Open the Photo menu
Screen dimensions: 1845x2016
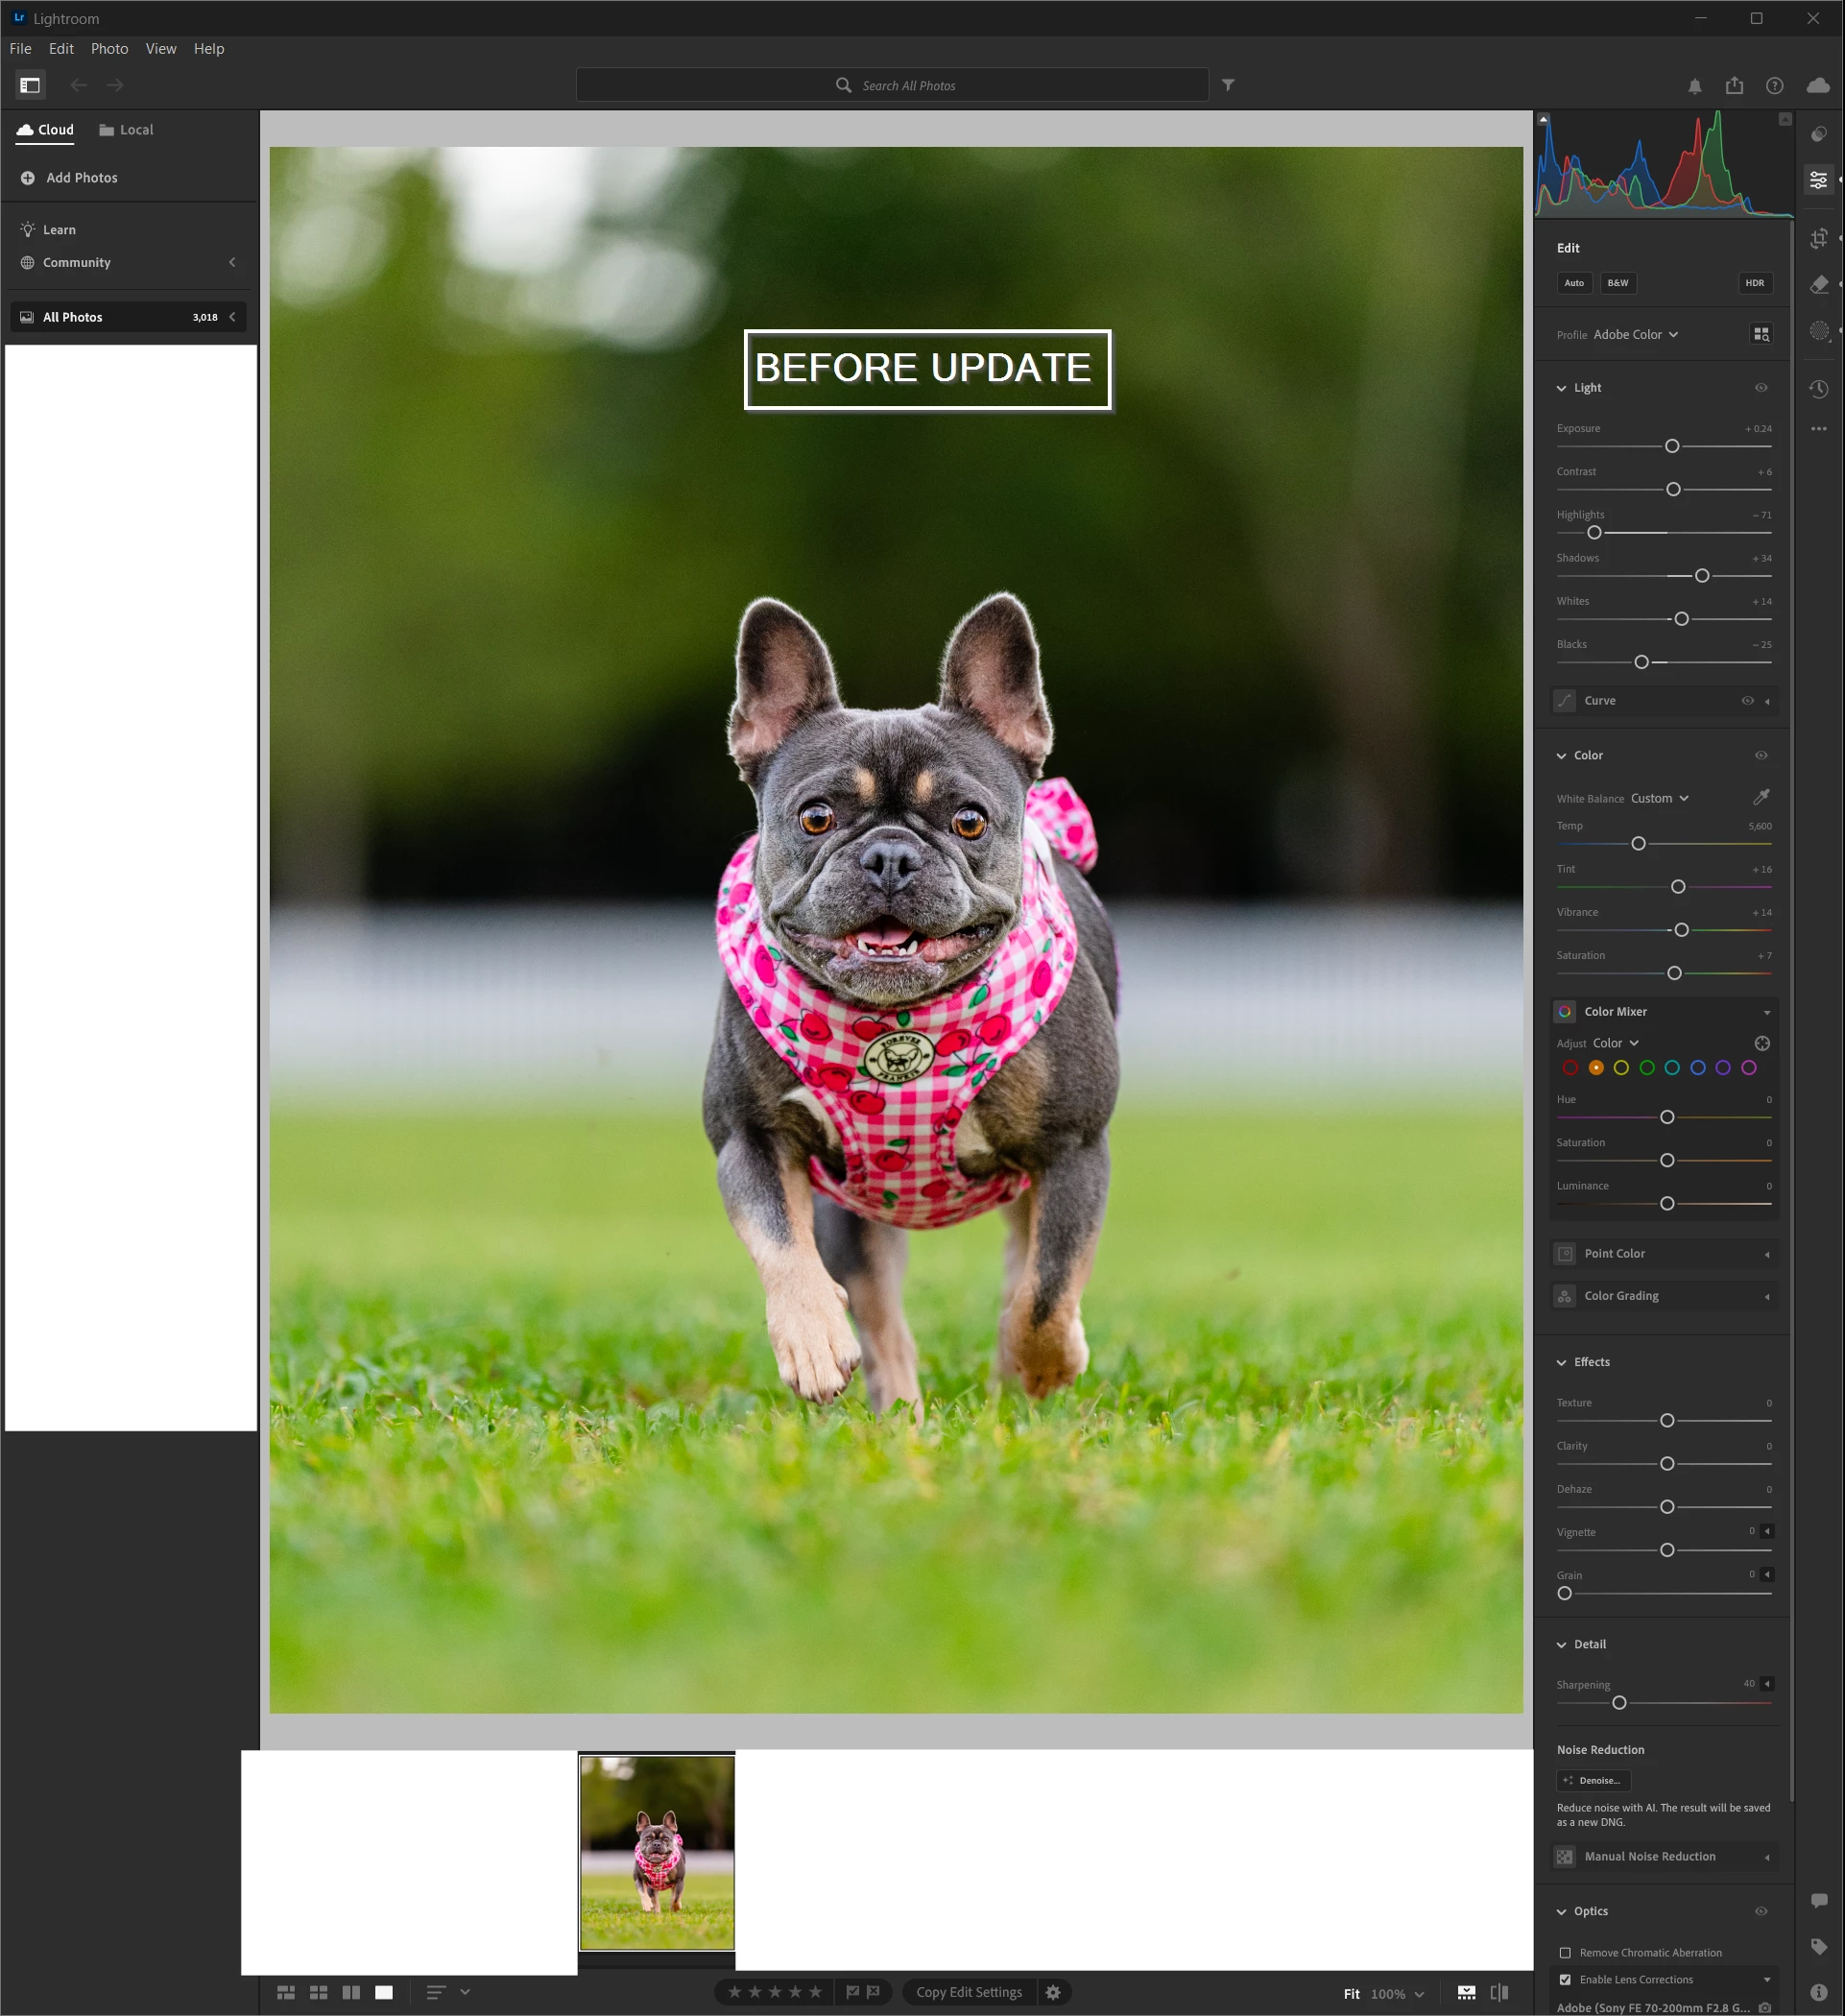point(109,48)
